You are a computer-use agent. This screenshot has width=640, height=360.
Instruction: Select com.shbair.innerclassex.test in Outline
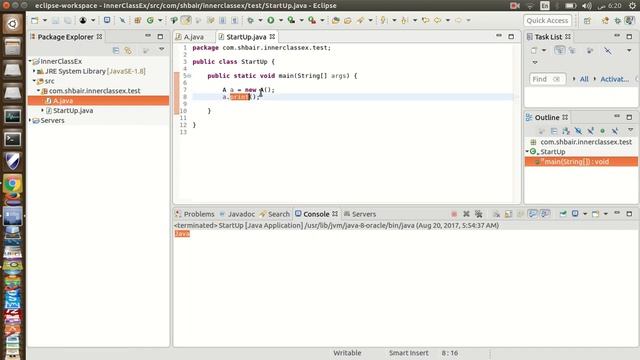(586, 142)
